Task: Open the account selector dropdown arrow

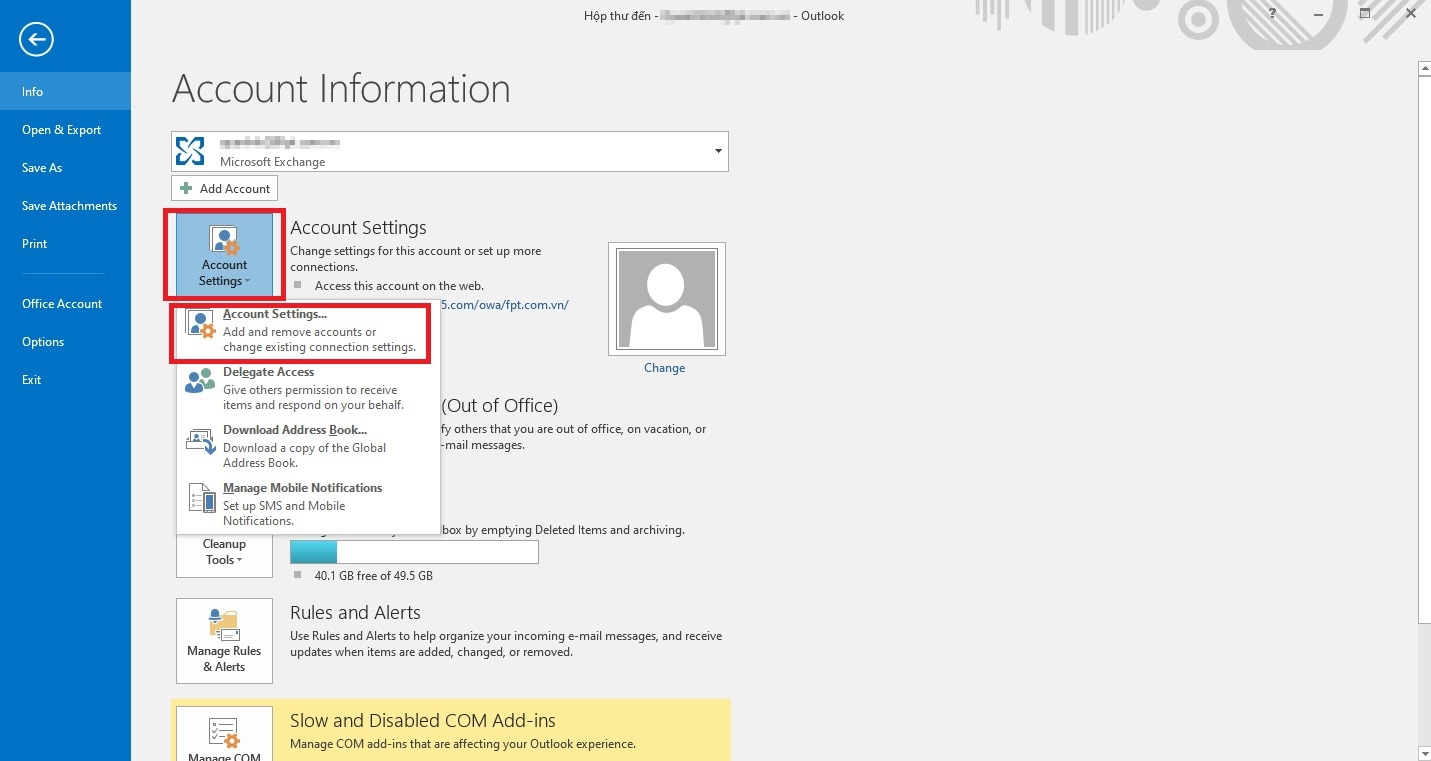Action: pos(717,150)
